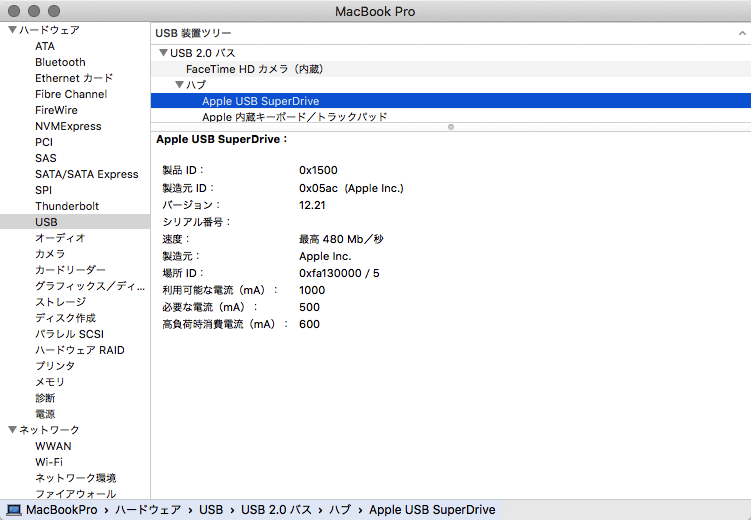The image size is (751, 520).
Task: Open 診断 in the sidebar
Action: (x=45, y=398)
